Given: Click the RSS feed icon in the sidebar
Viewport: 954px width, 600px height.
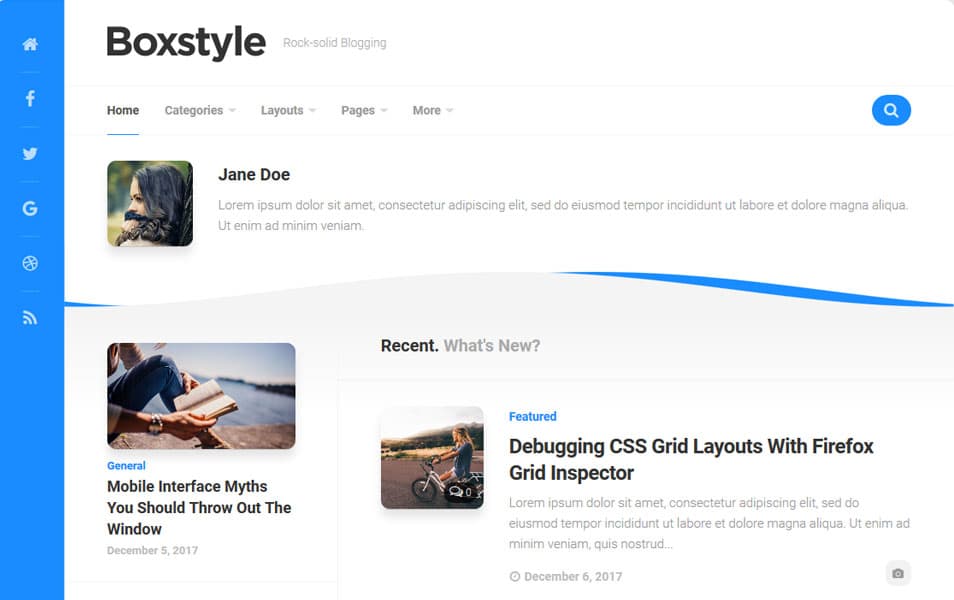Looking at the screenshot, I should tap(30, 317).
